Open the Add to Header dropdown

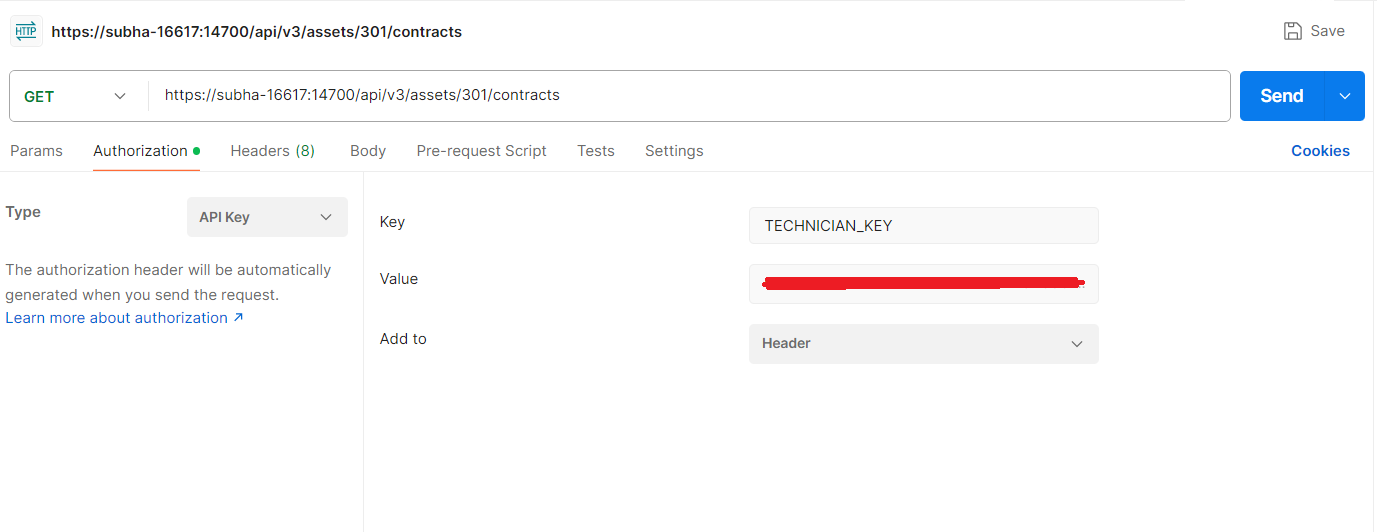923,343
